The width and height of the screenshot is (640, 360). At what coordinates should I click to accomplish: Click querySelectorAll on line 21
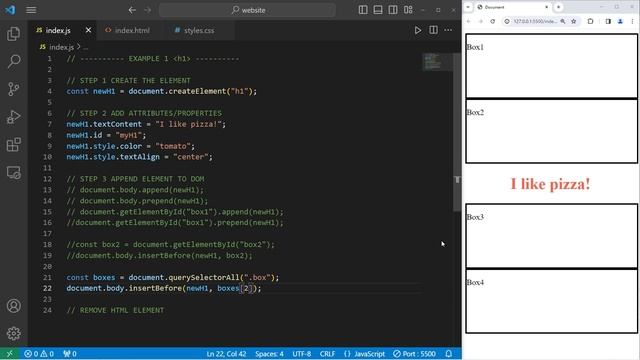pos(204,278)
